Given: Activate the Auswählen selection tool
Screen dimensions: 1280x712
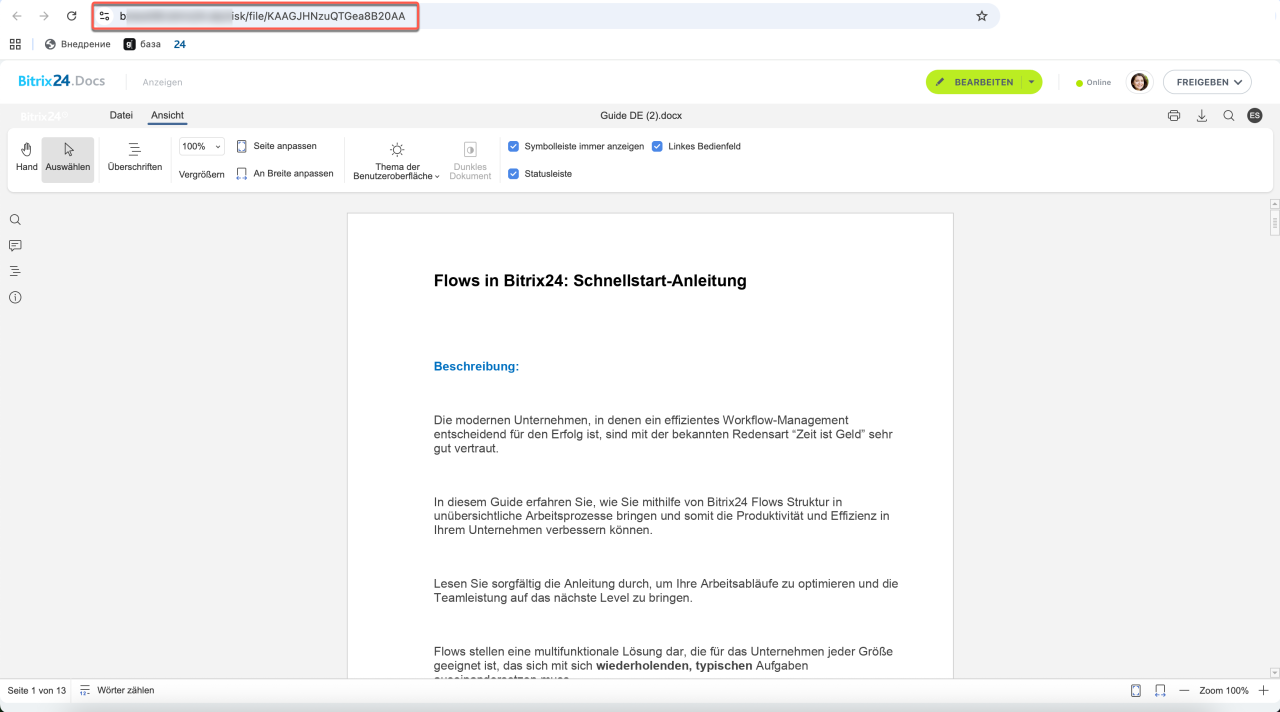Looking at the screenshot, I should click(x=68, y=159).
